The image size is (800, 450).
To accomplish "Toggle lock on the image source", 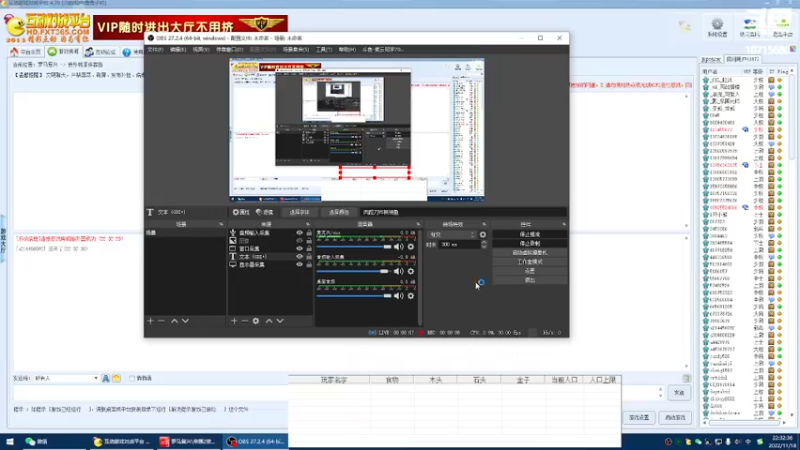I will pos(309,240).
